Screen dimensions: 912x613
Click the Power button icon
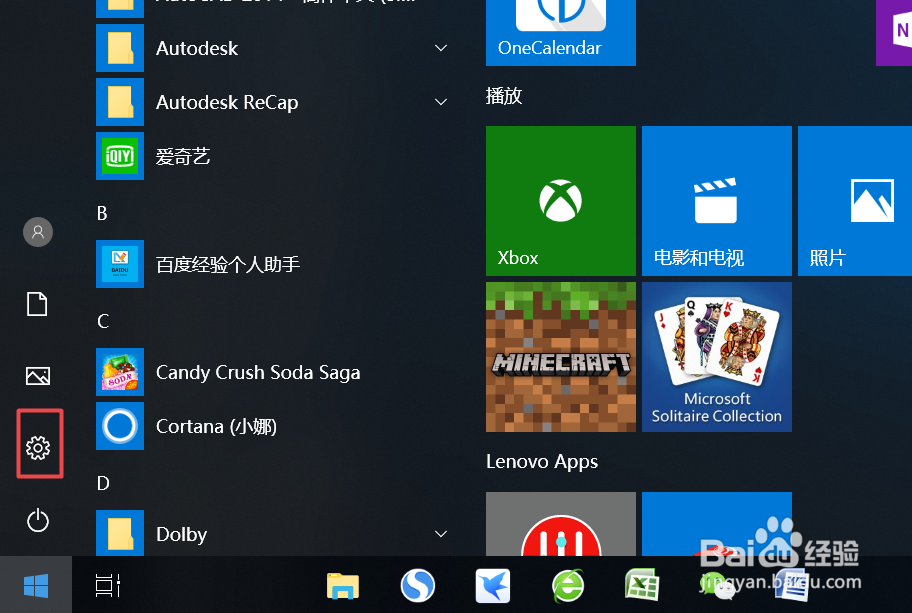click(38, 520)
